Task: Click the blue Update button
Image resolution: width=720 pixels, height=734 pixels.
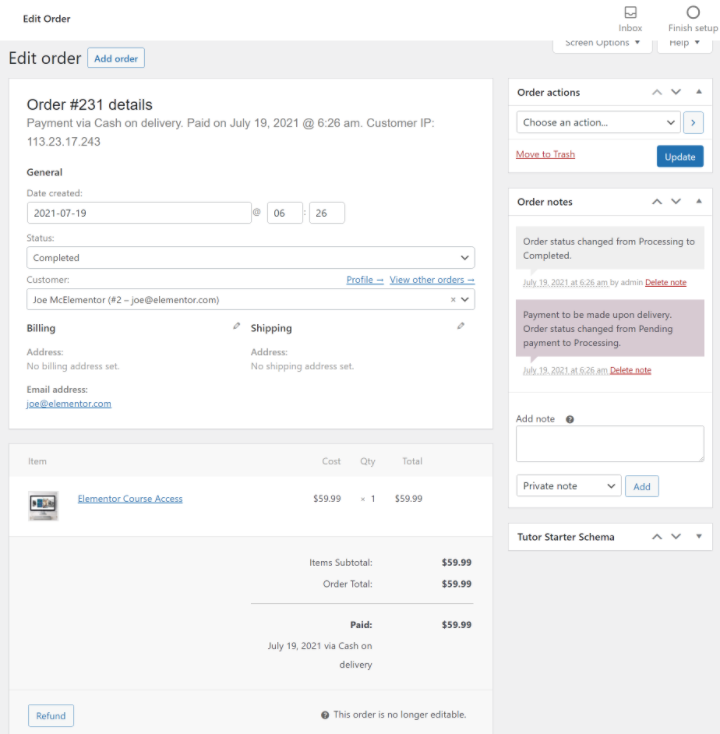Action: click(x=680, y=157)
